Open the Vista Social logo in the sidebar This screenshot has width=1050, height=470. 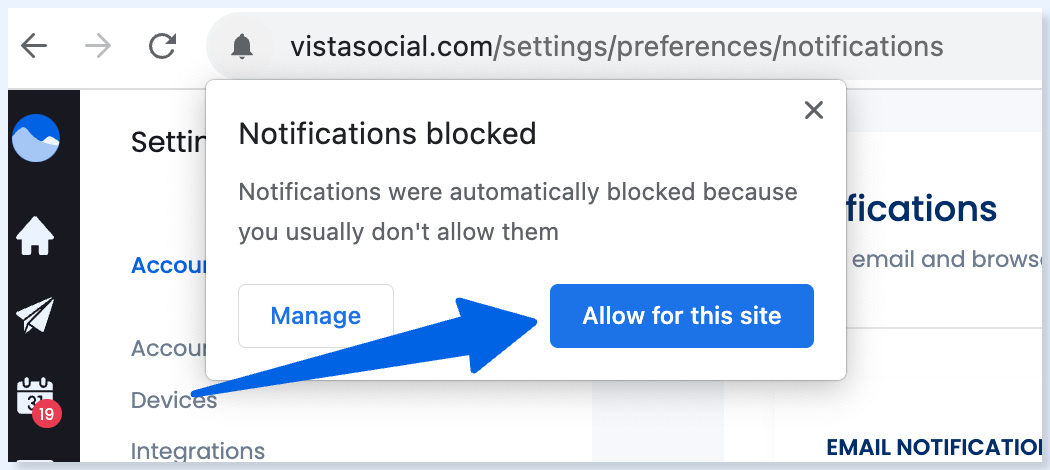(x=36, y=138)
